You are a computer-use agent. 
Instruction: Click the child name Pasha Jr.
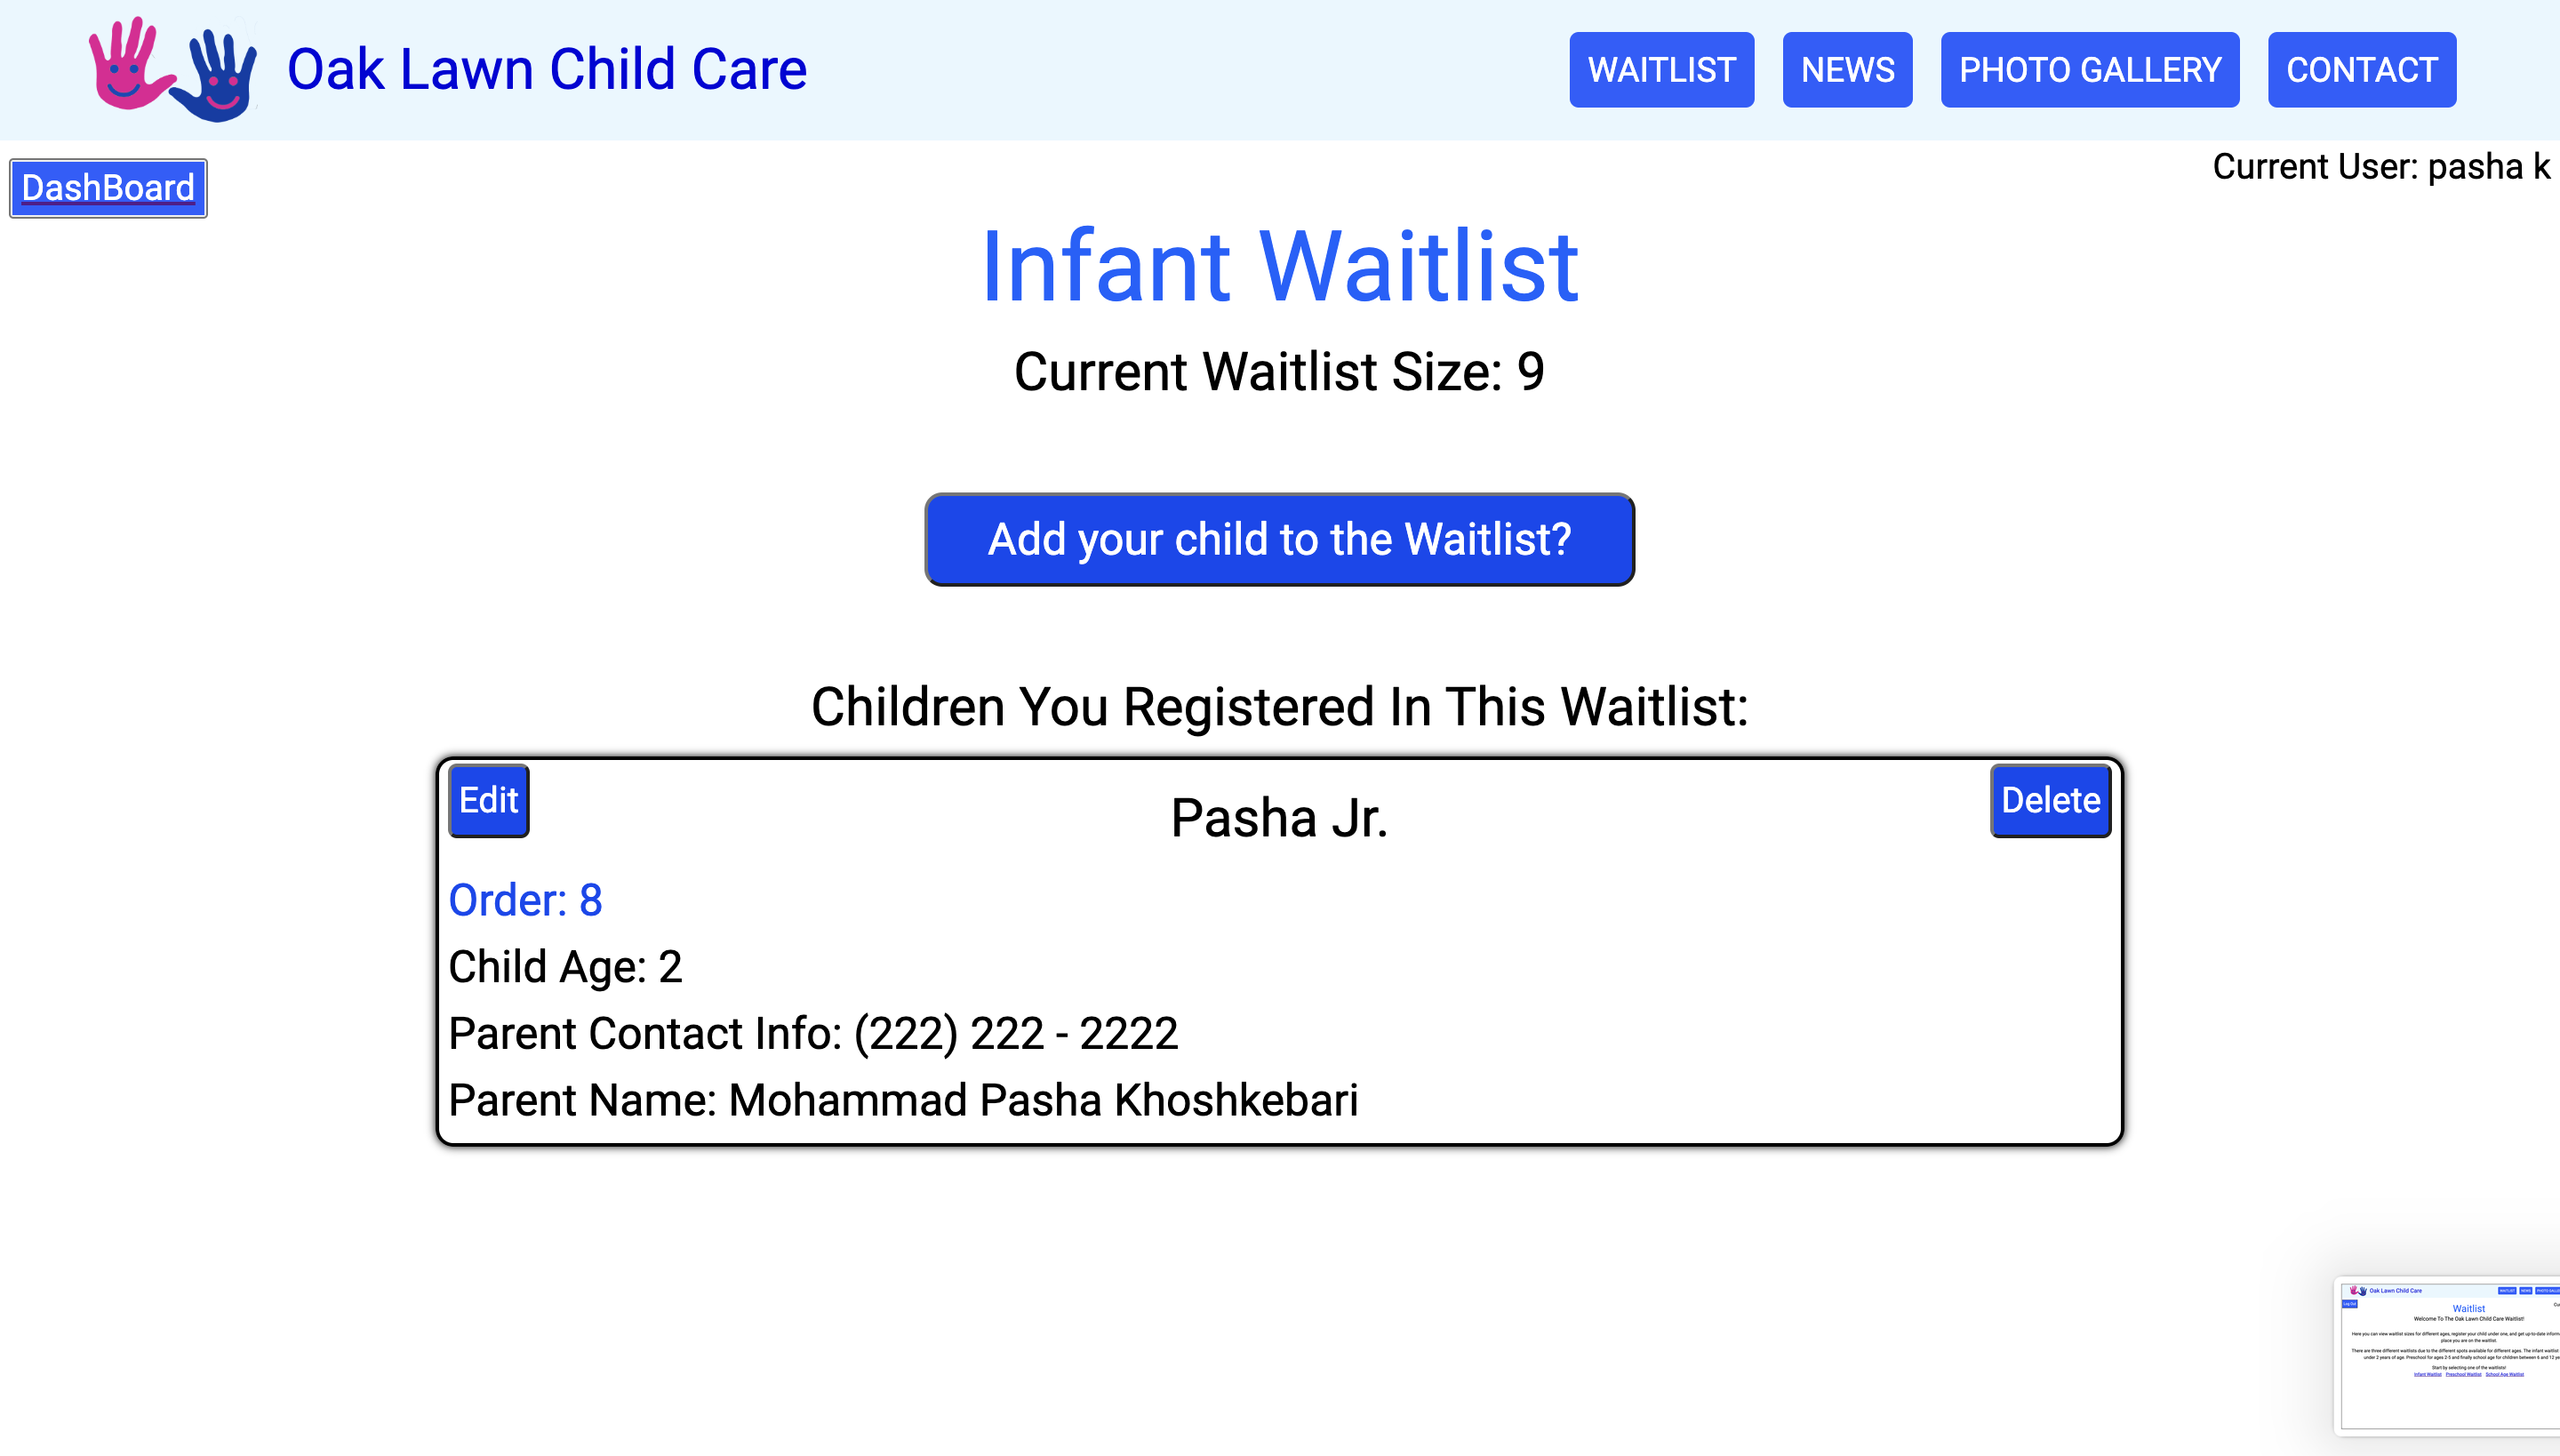point(1279,818)
